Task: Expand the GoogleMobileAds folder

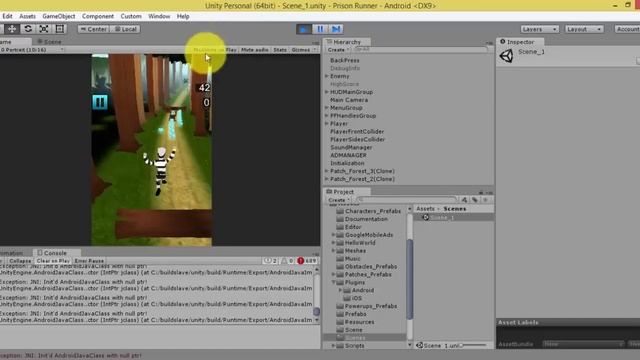Action: point(333,235)
